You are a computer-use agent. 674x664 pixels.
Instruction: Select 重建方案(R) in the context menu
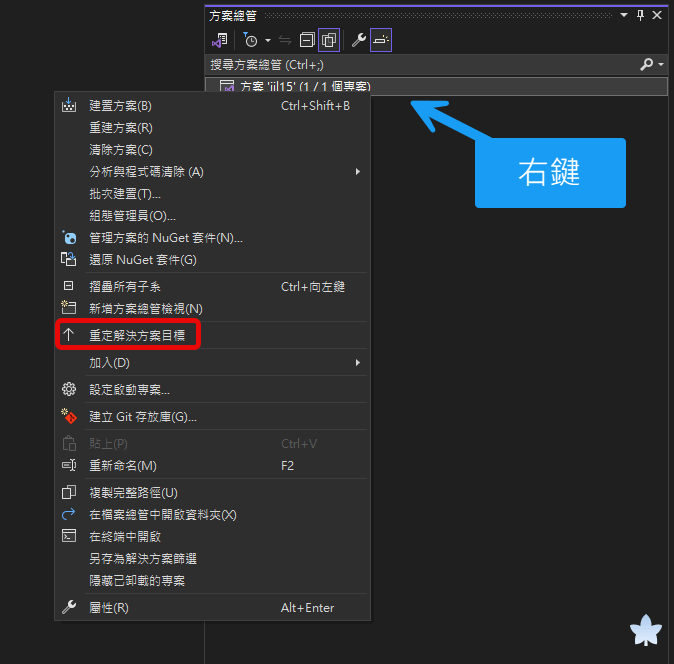click(120, 128)
